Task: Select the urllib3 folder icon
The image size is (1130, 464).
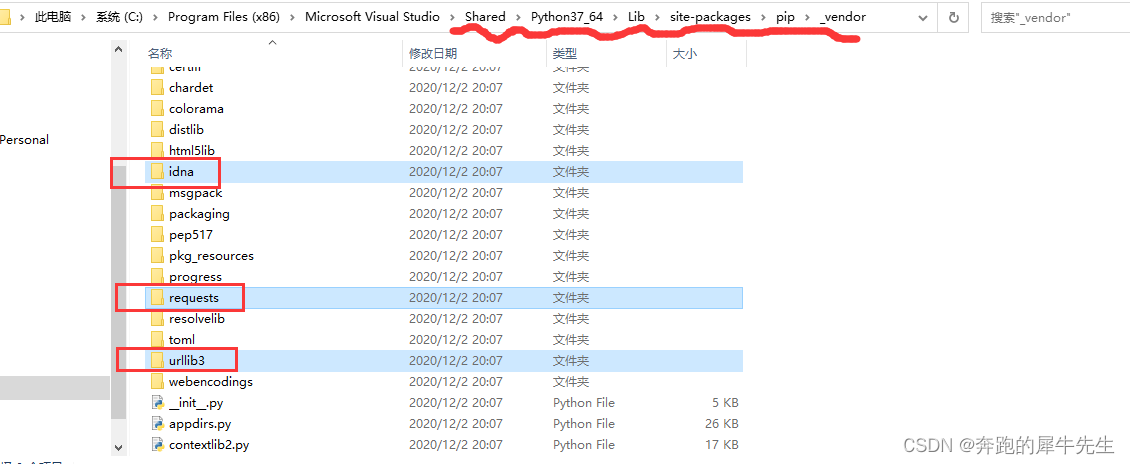Action: (158, 360)
